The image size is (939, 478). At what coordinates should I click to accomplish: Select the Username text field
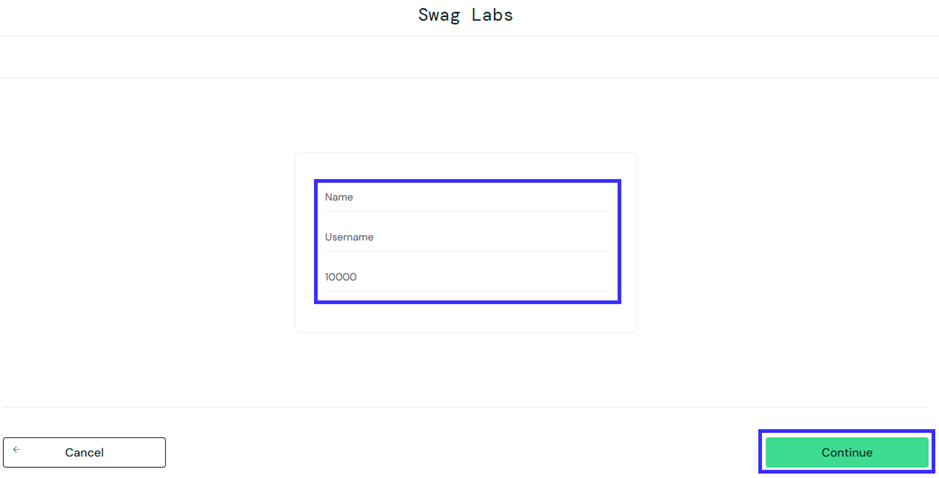coord(465,238)
